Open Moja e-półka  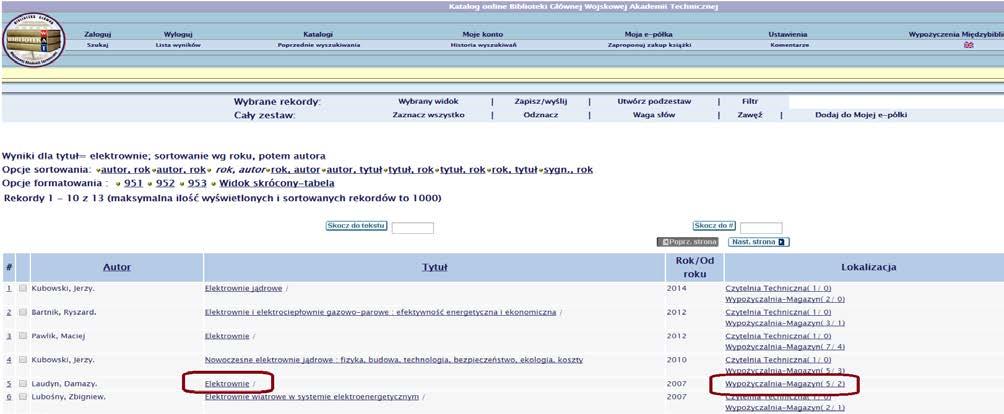click(649, 35)
